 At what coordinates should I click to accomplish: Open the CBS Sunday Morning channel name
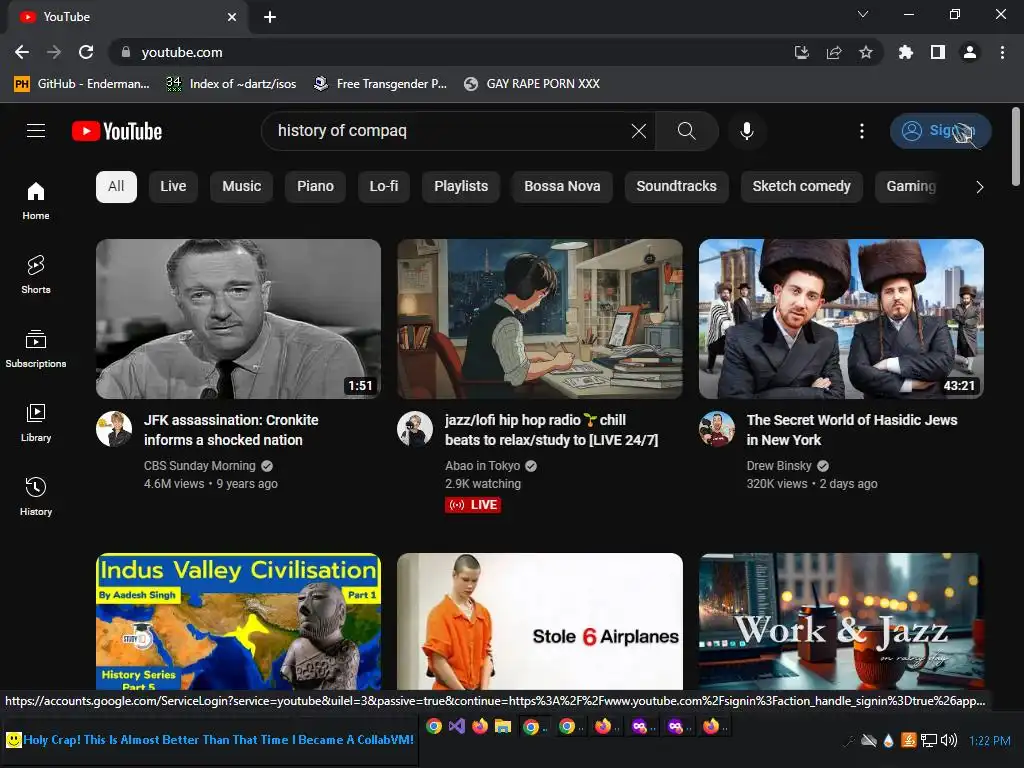(199, 466)
